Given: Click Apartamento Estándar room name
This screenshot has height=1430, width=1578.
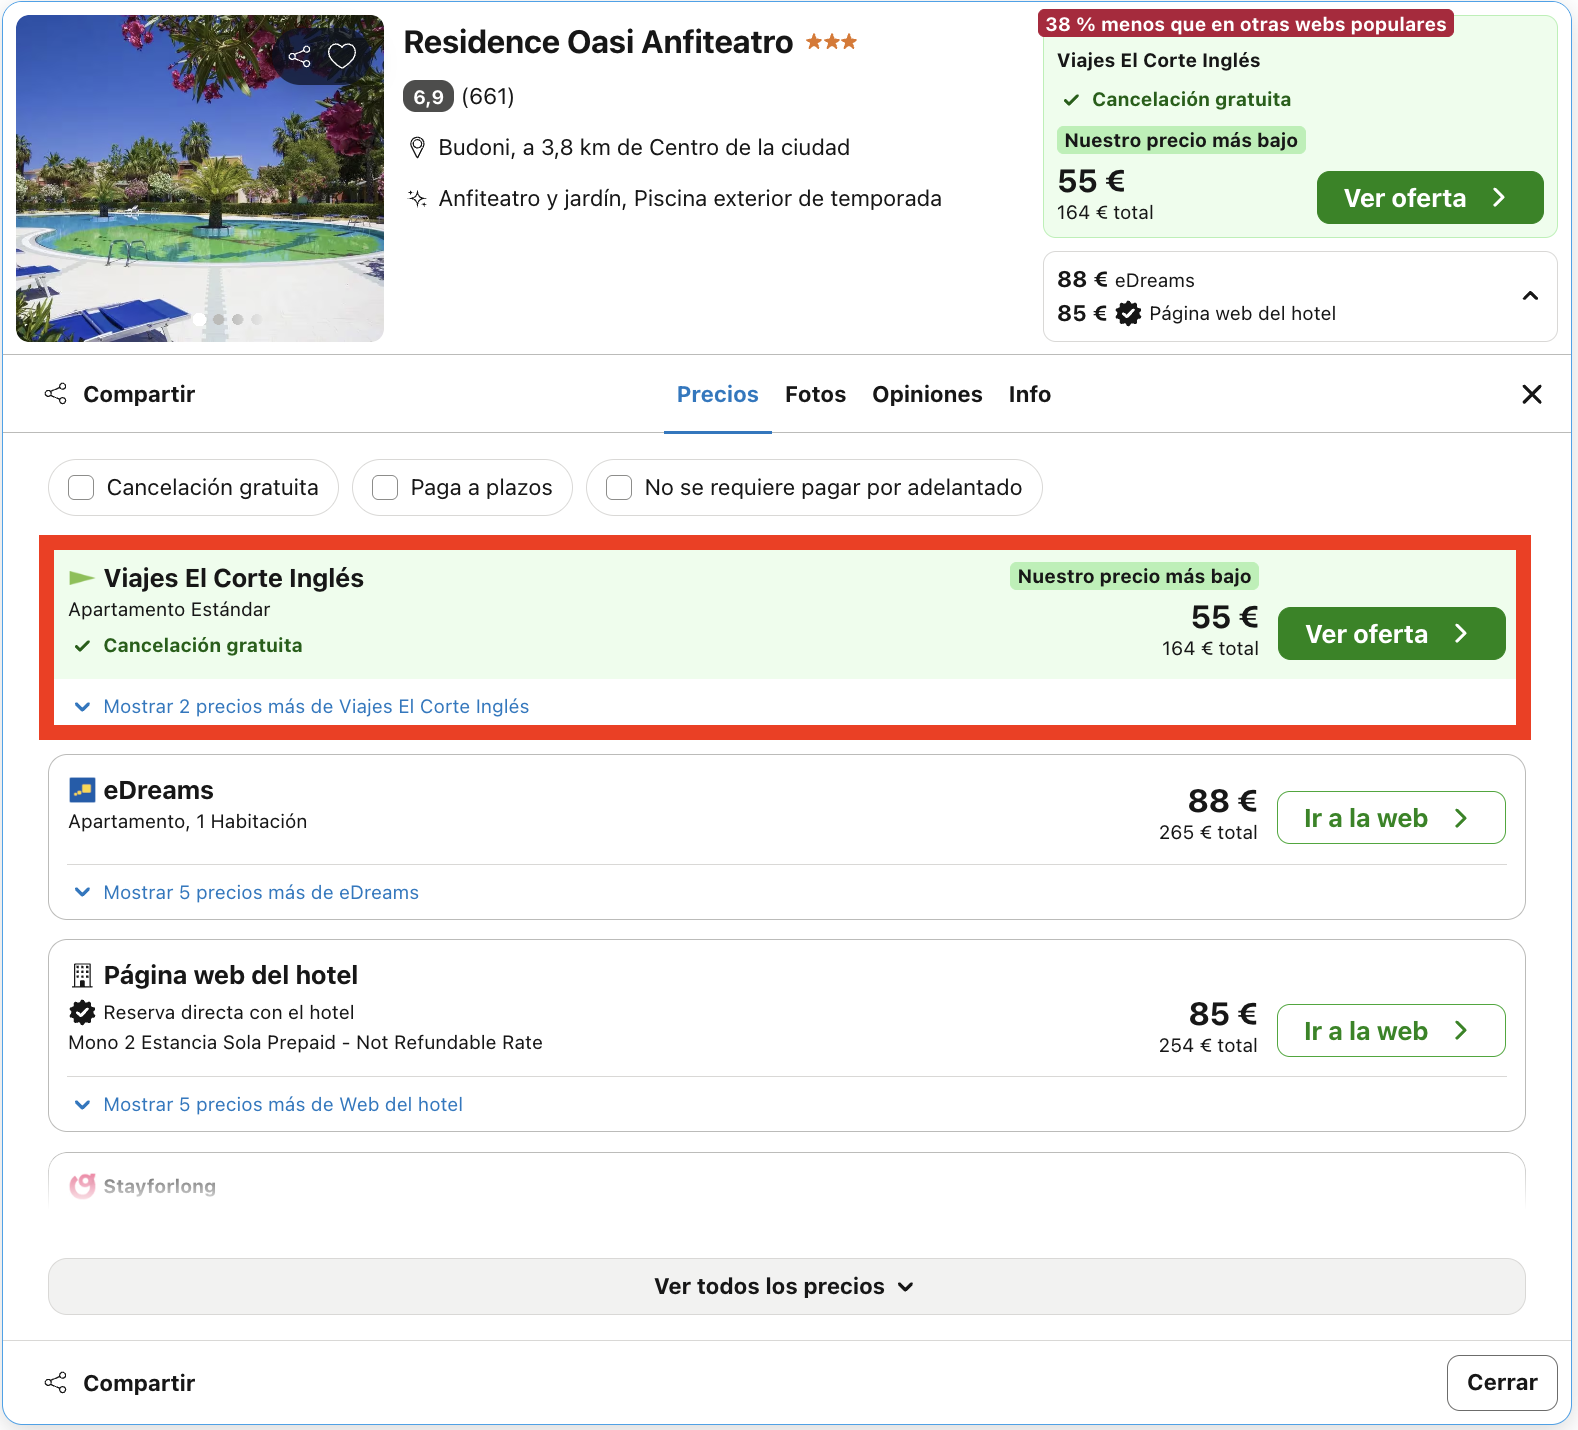Looking at the screenshot, I should click(169, 609).
